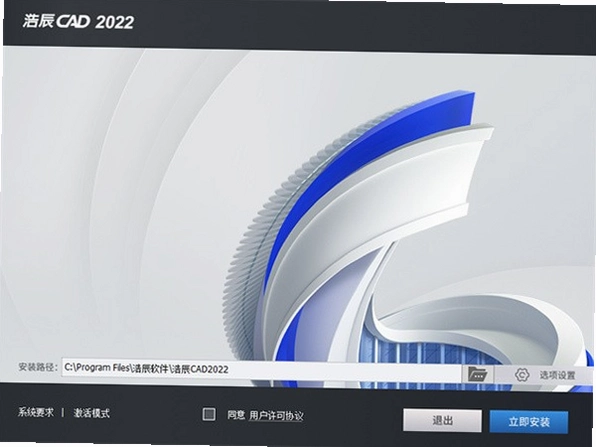Screen dimensions: 596x447
Task: Click on C:\Program Files in the path box
Action: click(x=97, y=368)
